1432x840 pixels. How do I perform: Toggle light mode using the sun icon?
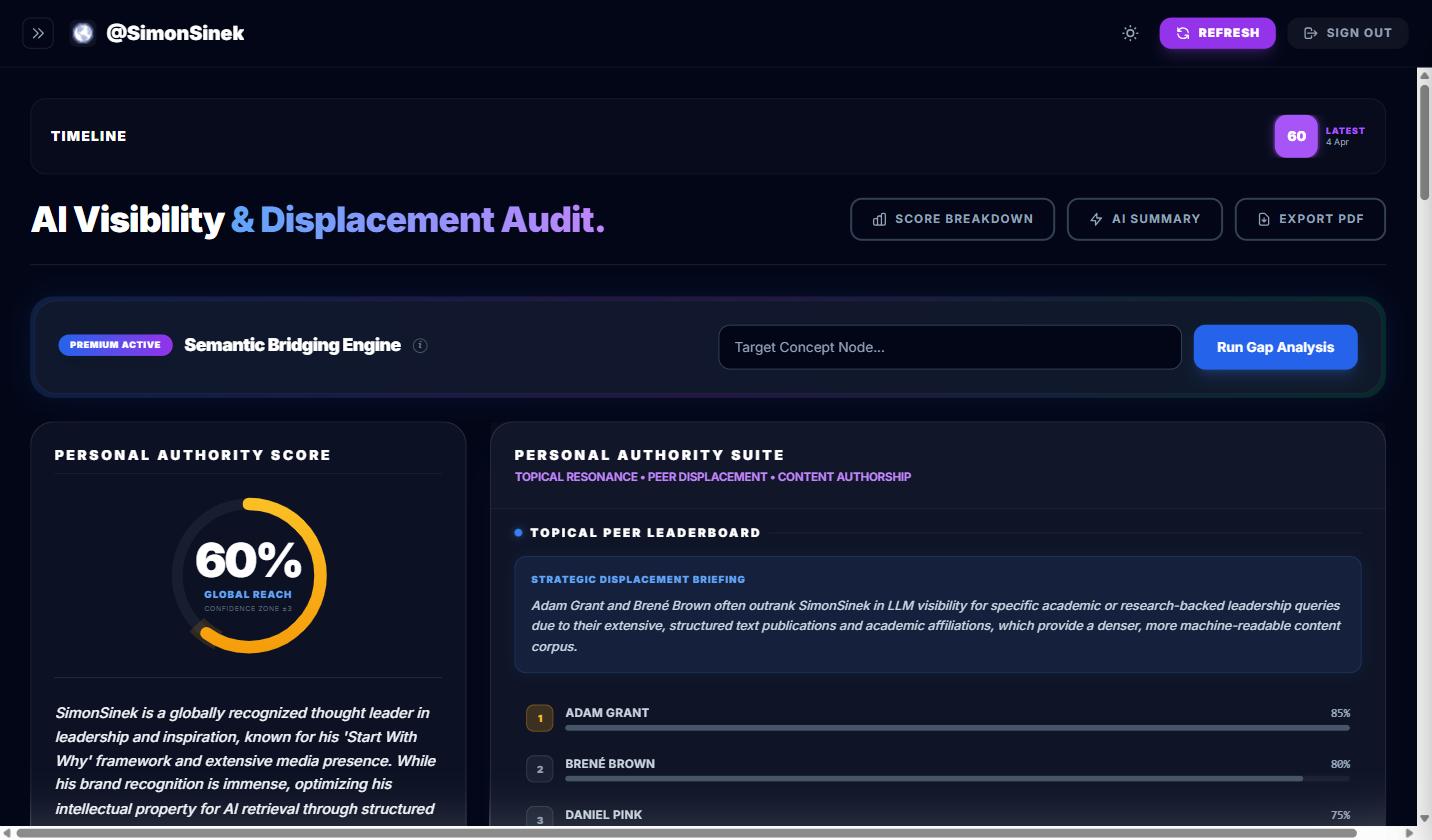[x=1130, y=33]
